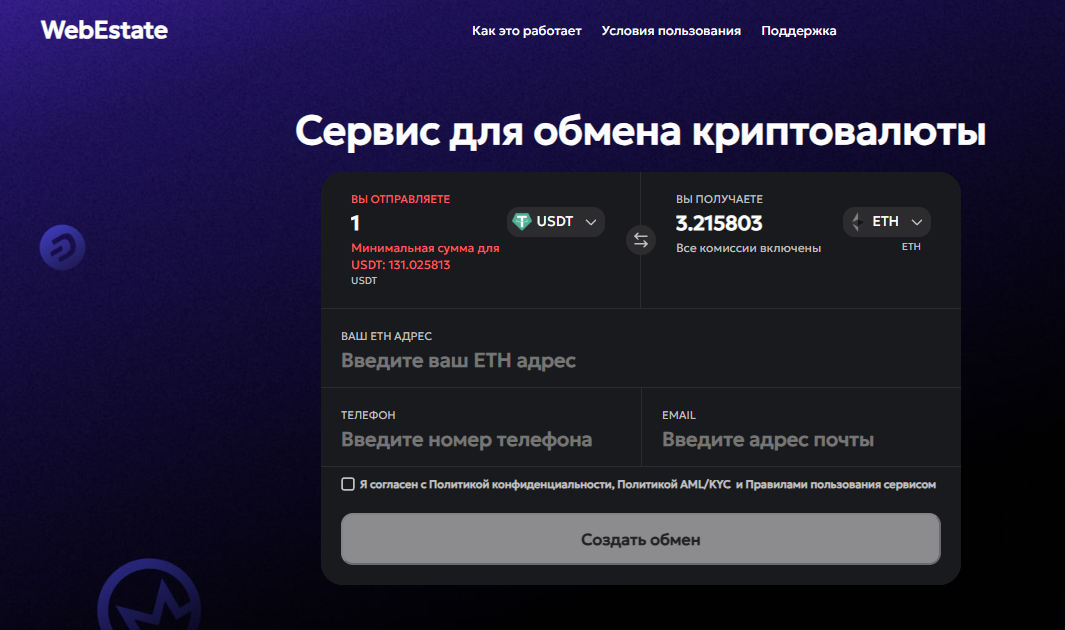This screenshot has height=630, width=1065.
Task: Click the "ВЫ ПОЛУЧАЕТЕ" label
Action: pos(719,199)
